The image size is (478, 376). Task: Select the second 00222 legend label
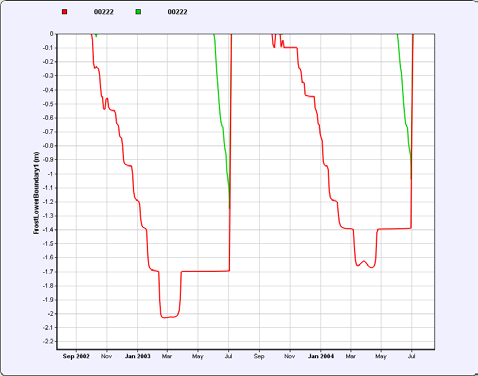tap(177, 12)
